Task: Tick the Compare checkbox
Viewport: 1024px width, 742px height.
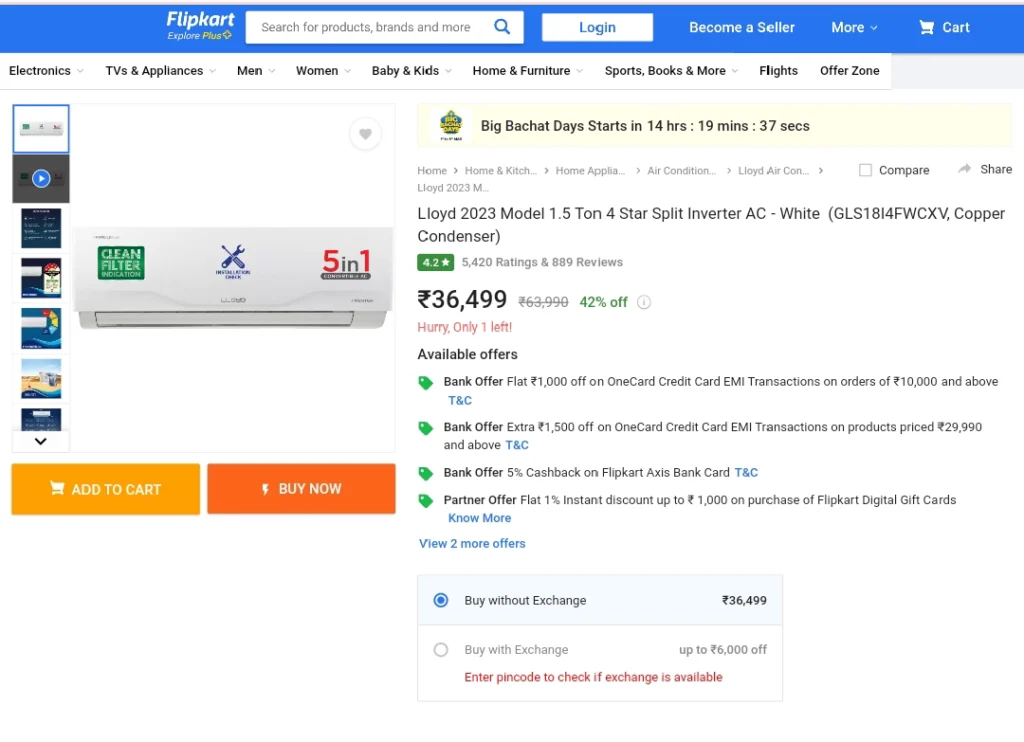Action: click(865, 170)
